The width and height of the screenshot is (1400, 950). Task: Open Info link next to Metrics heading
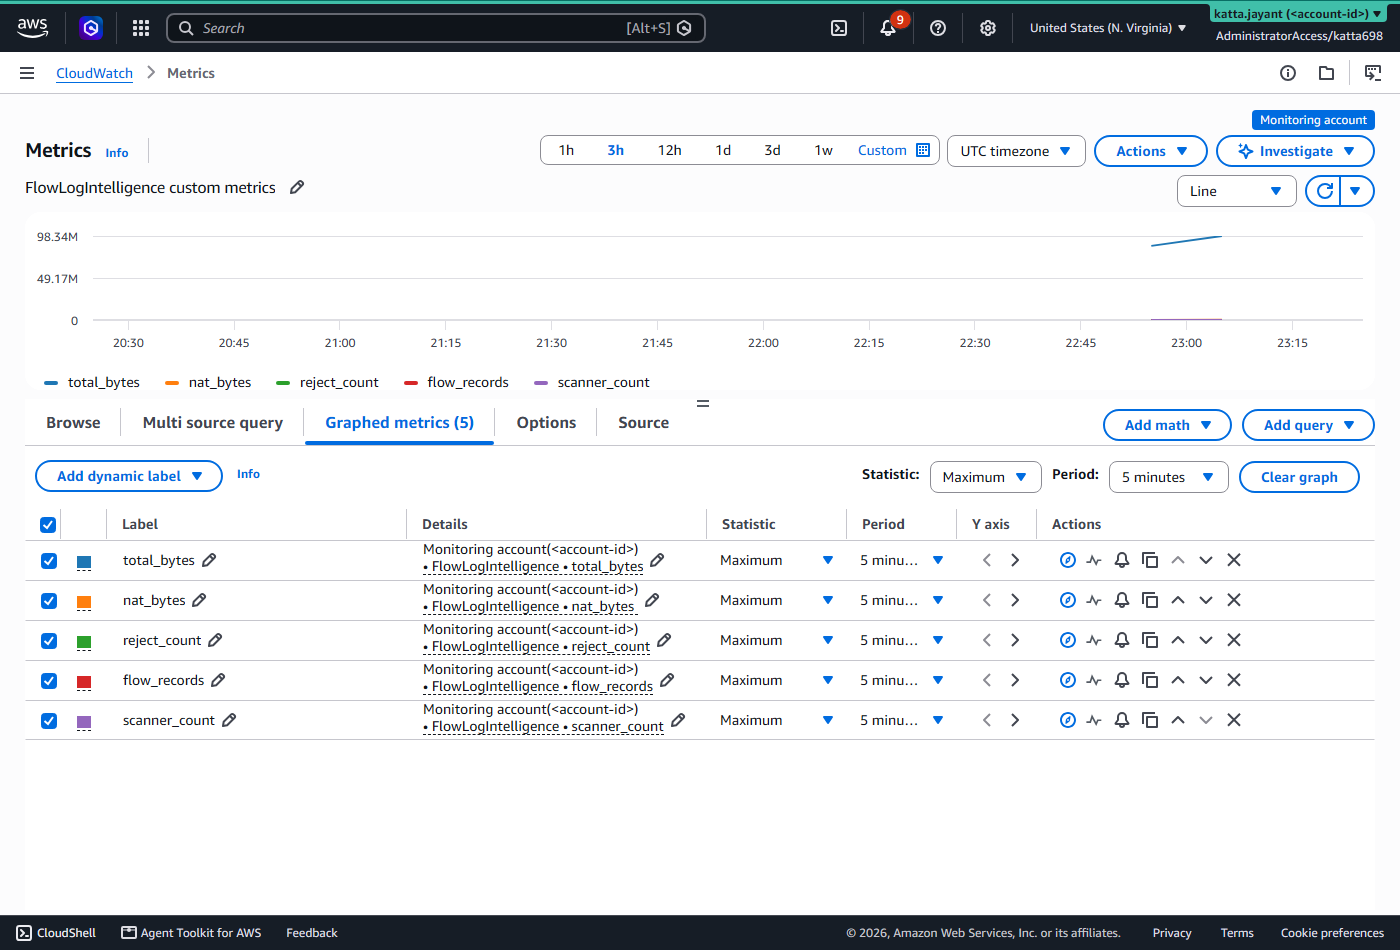pos(117,153)
